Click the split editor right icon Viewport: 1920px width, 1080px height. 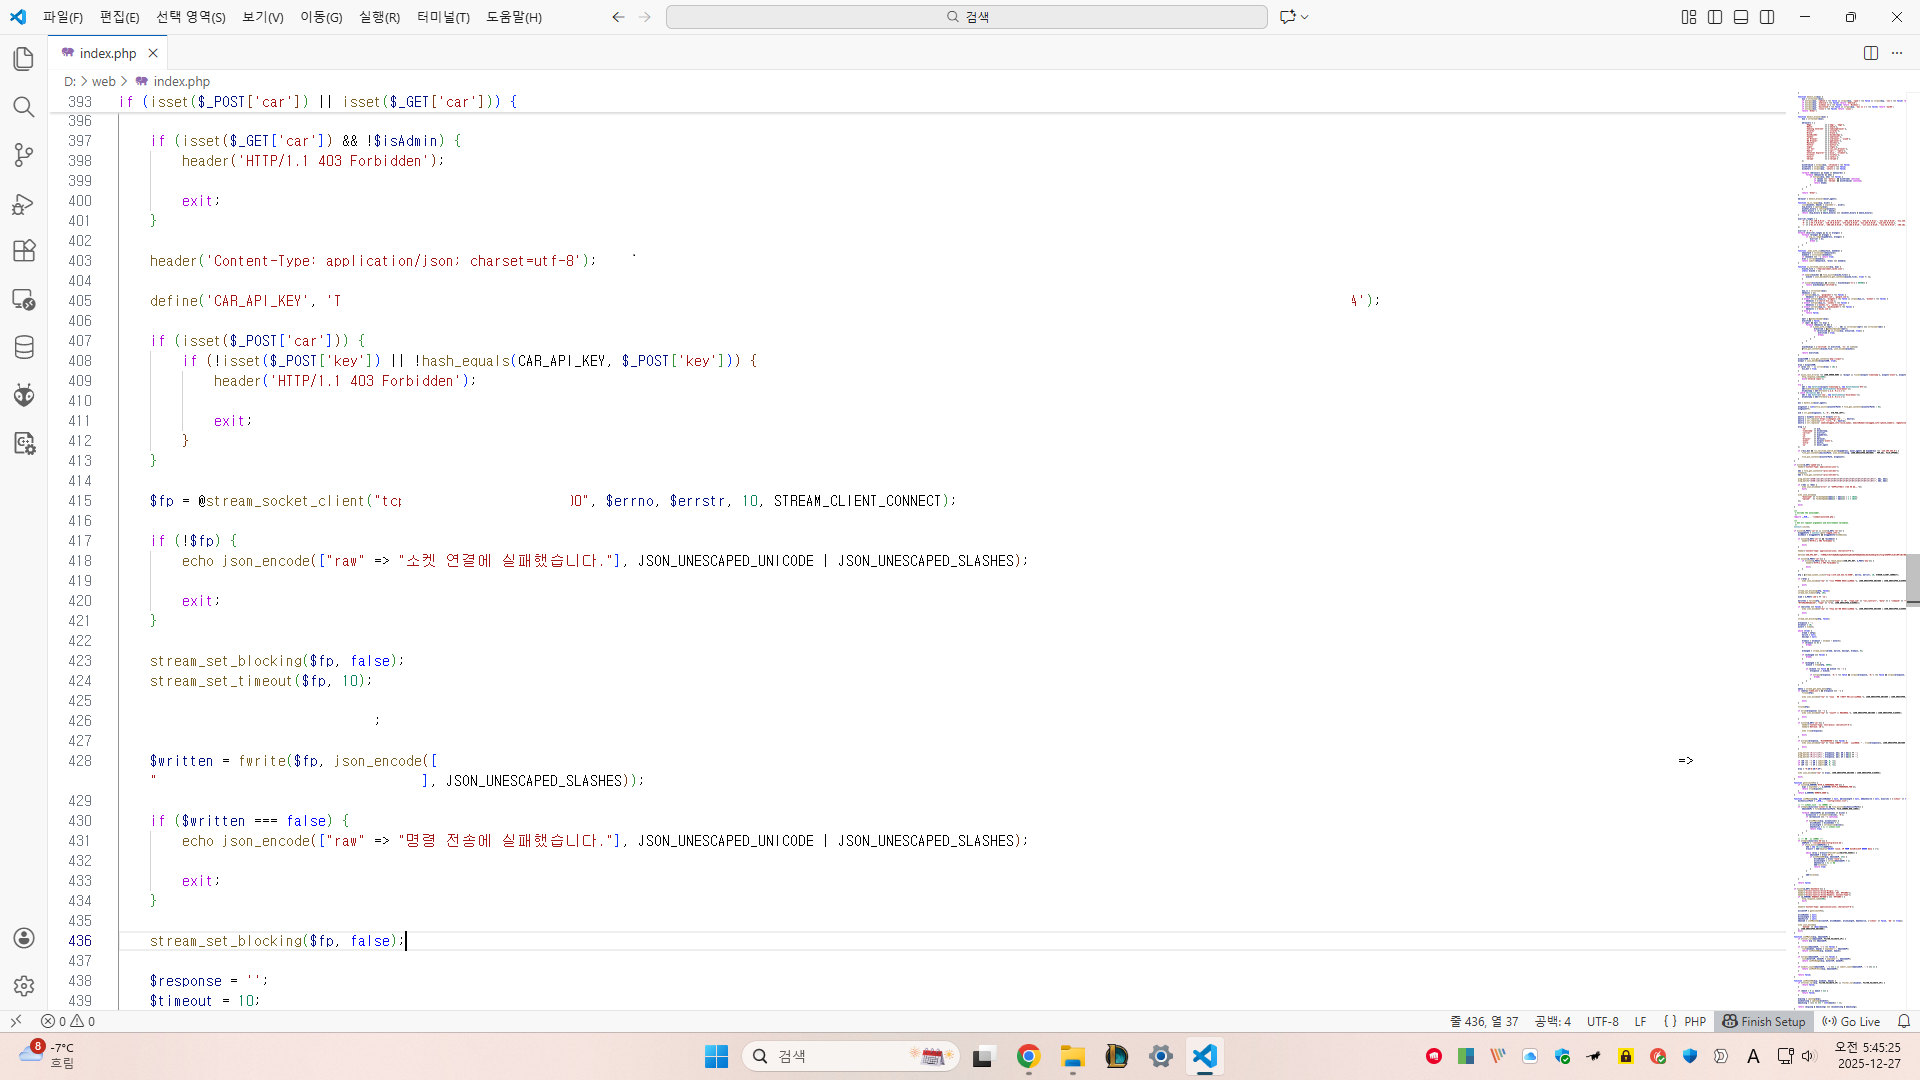pyautogui.click(x=1871, y=53)
